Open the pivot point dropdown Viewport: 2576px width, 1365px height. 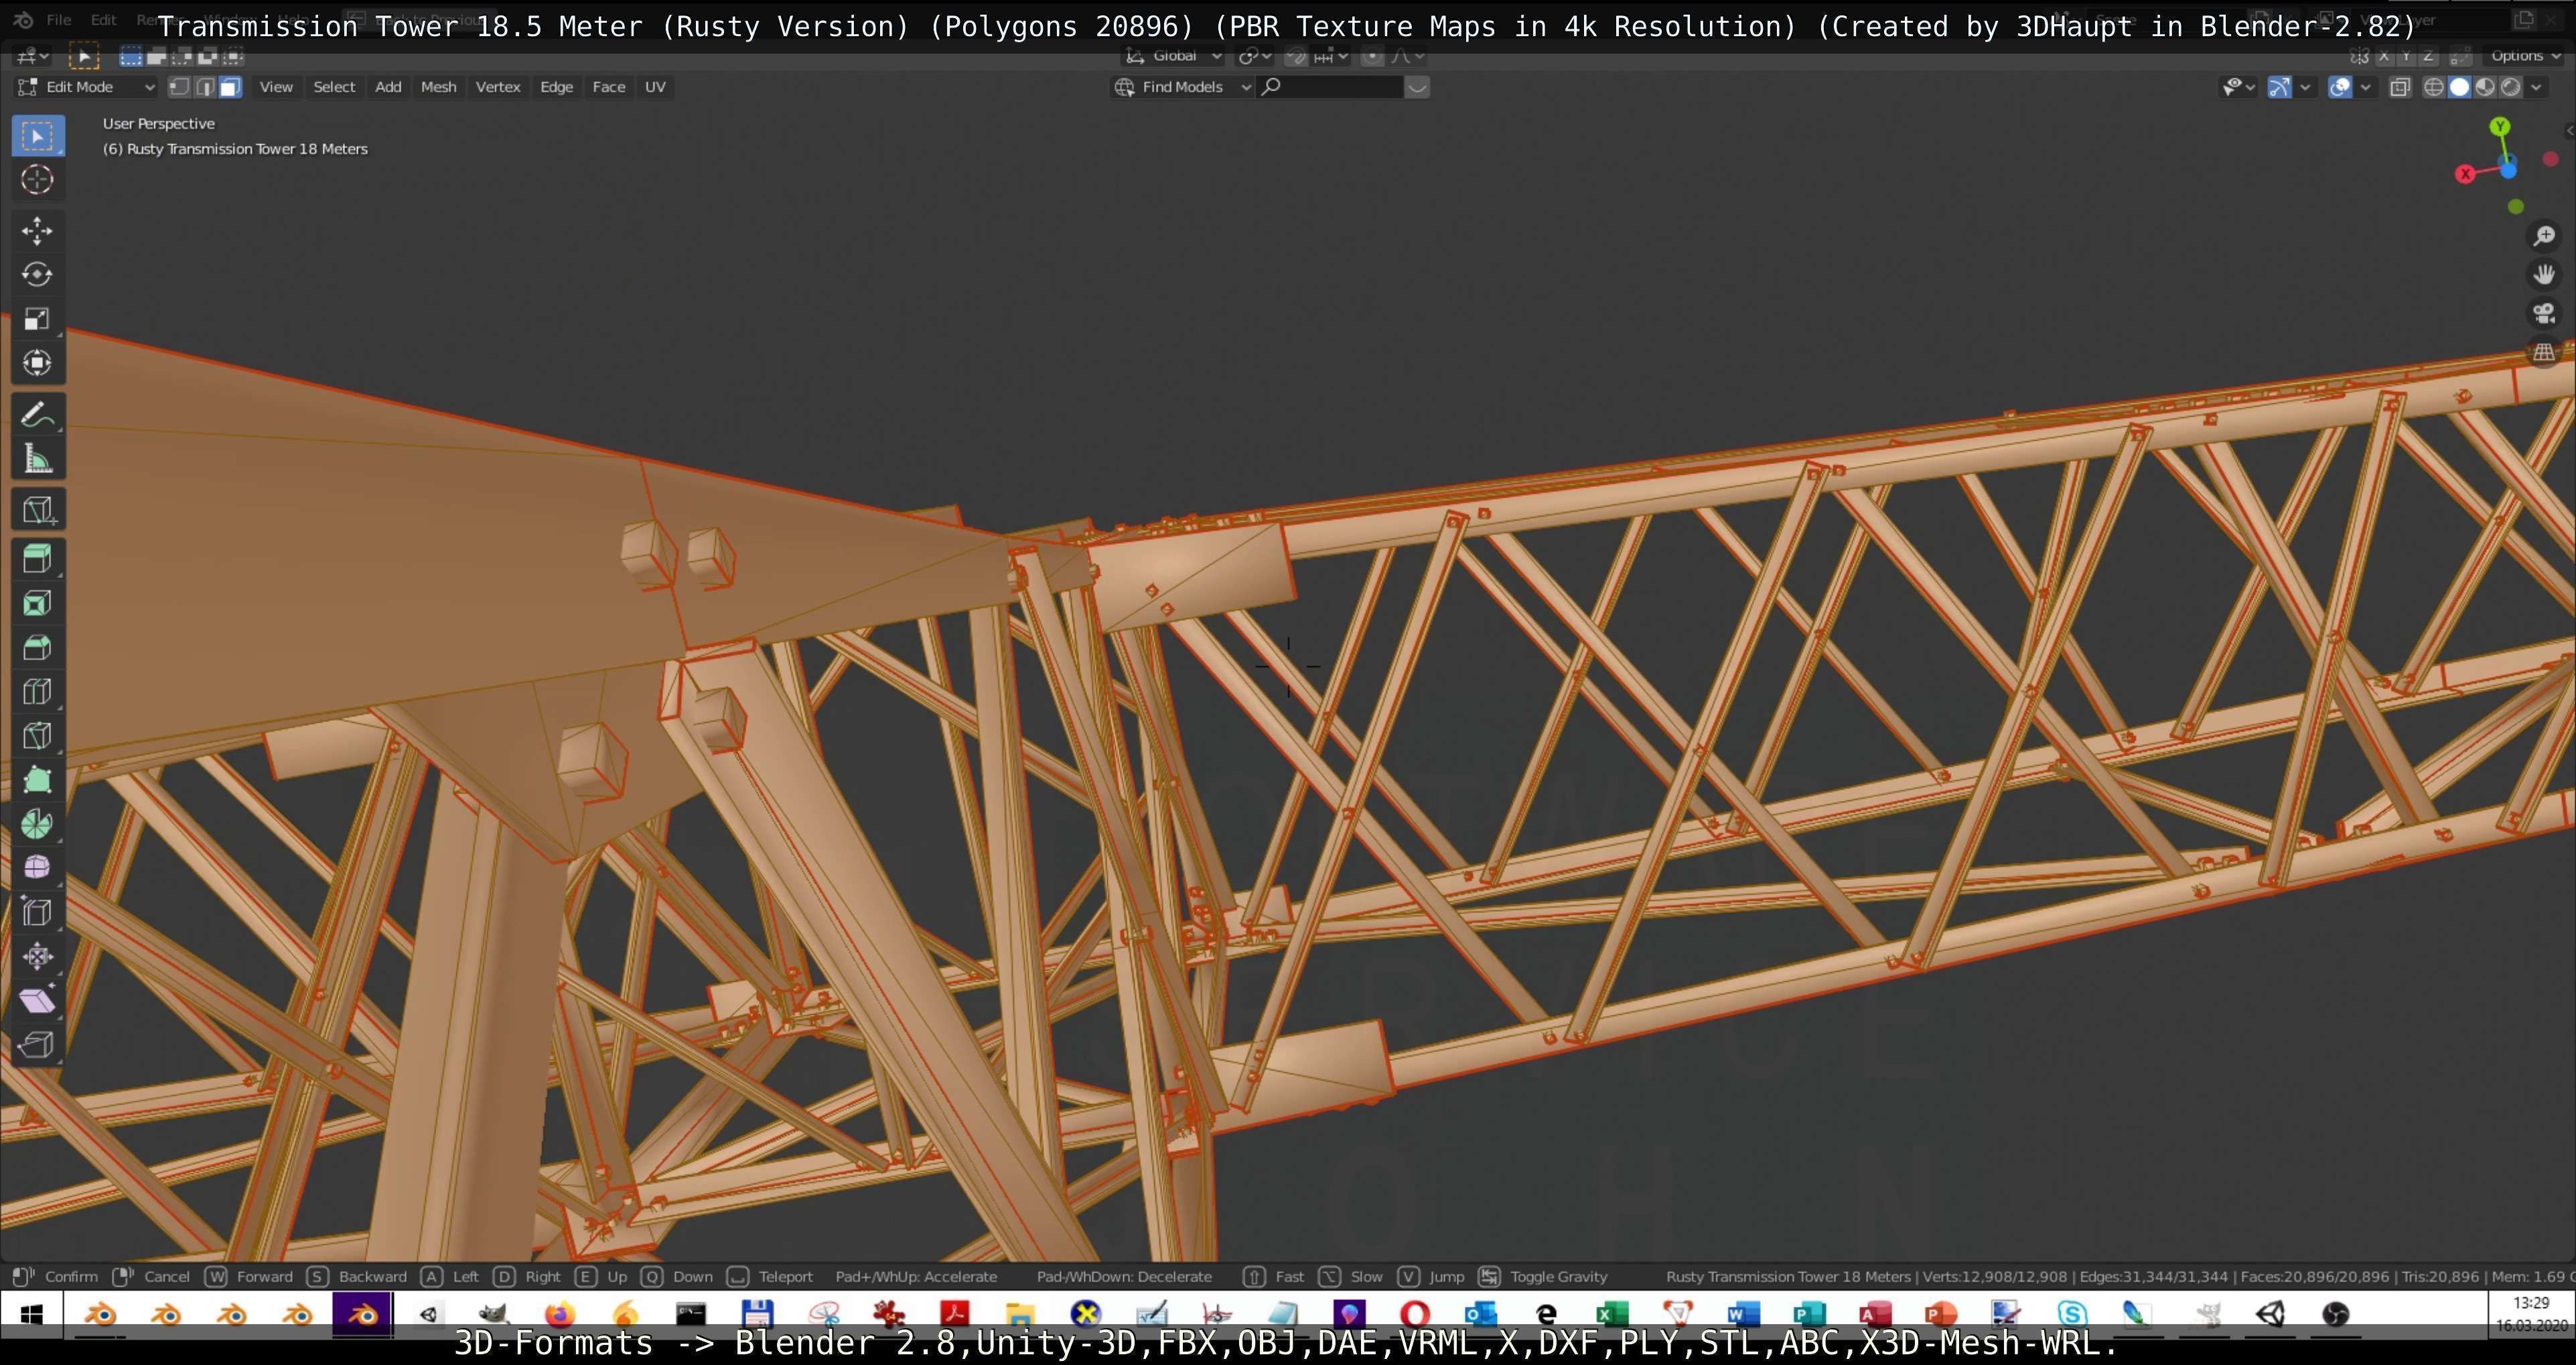pyautogui.click(x=1255, y=56)
